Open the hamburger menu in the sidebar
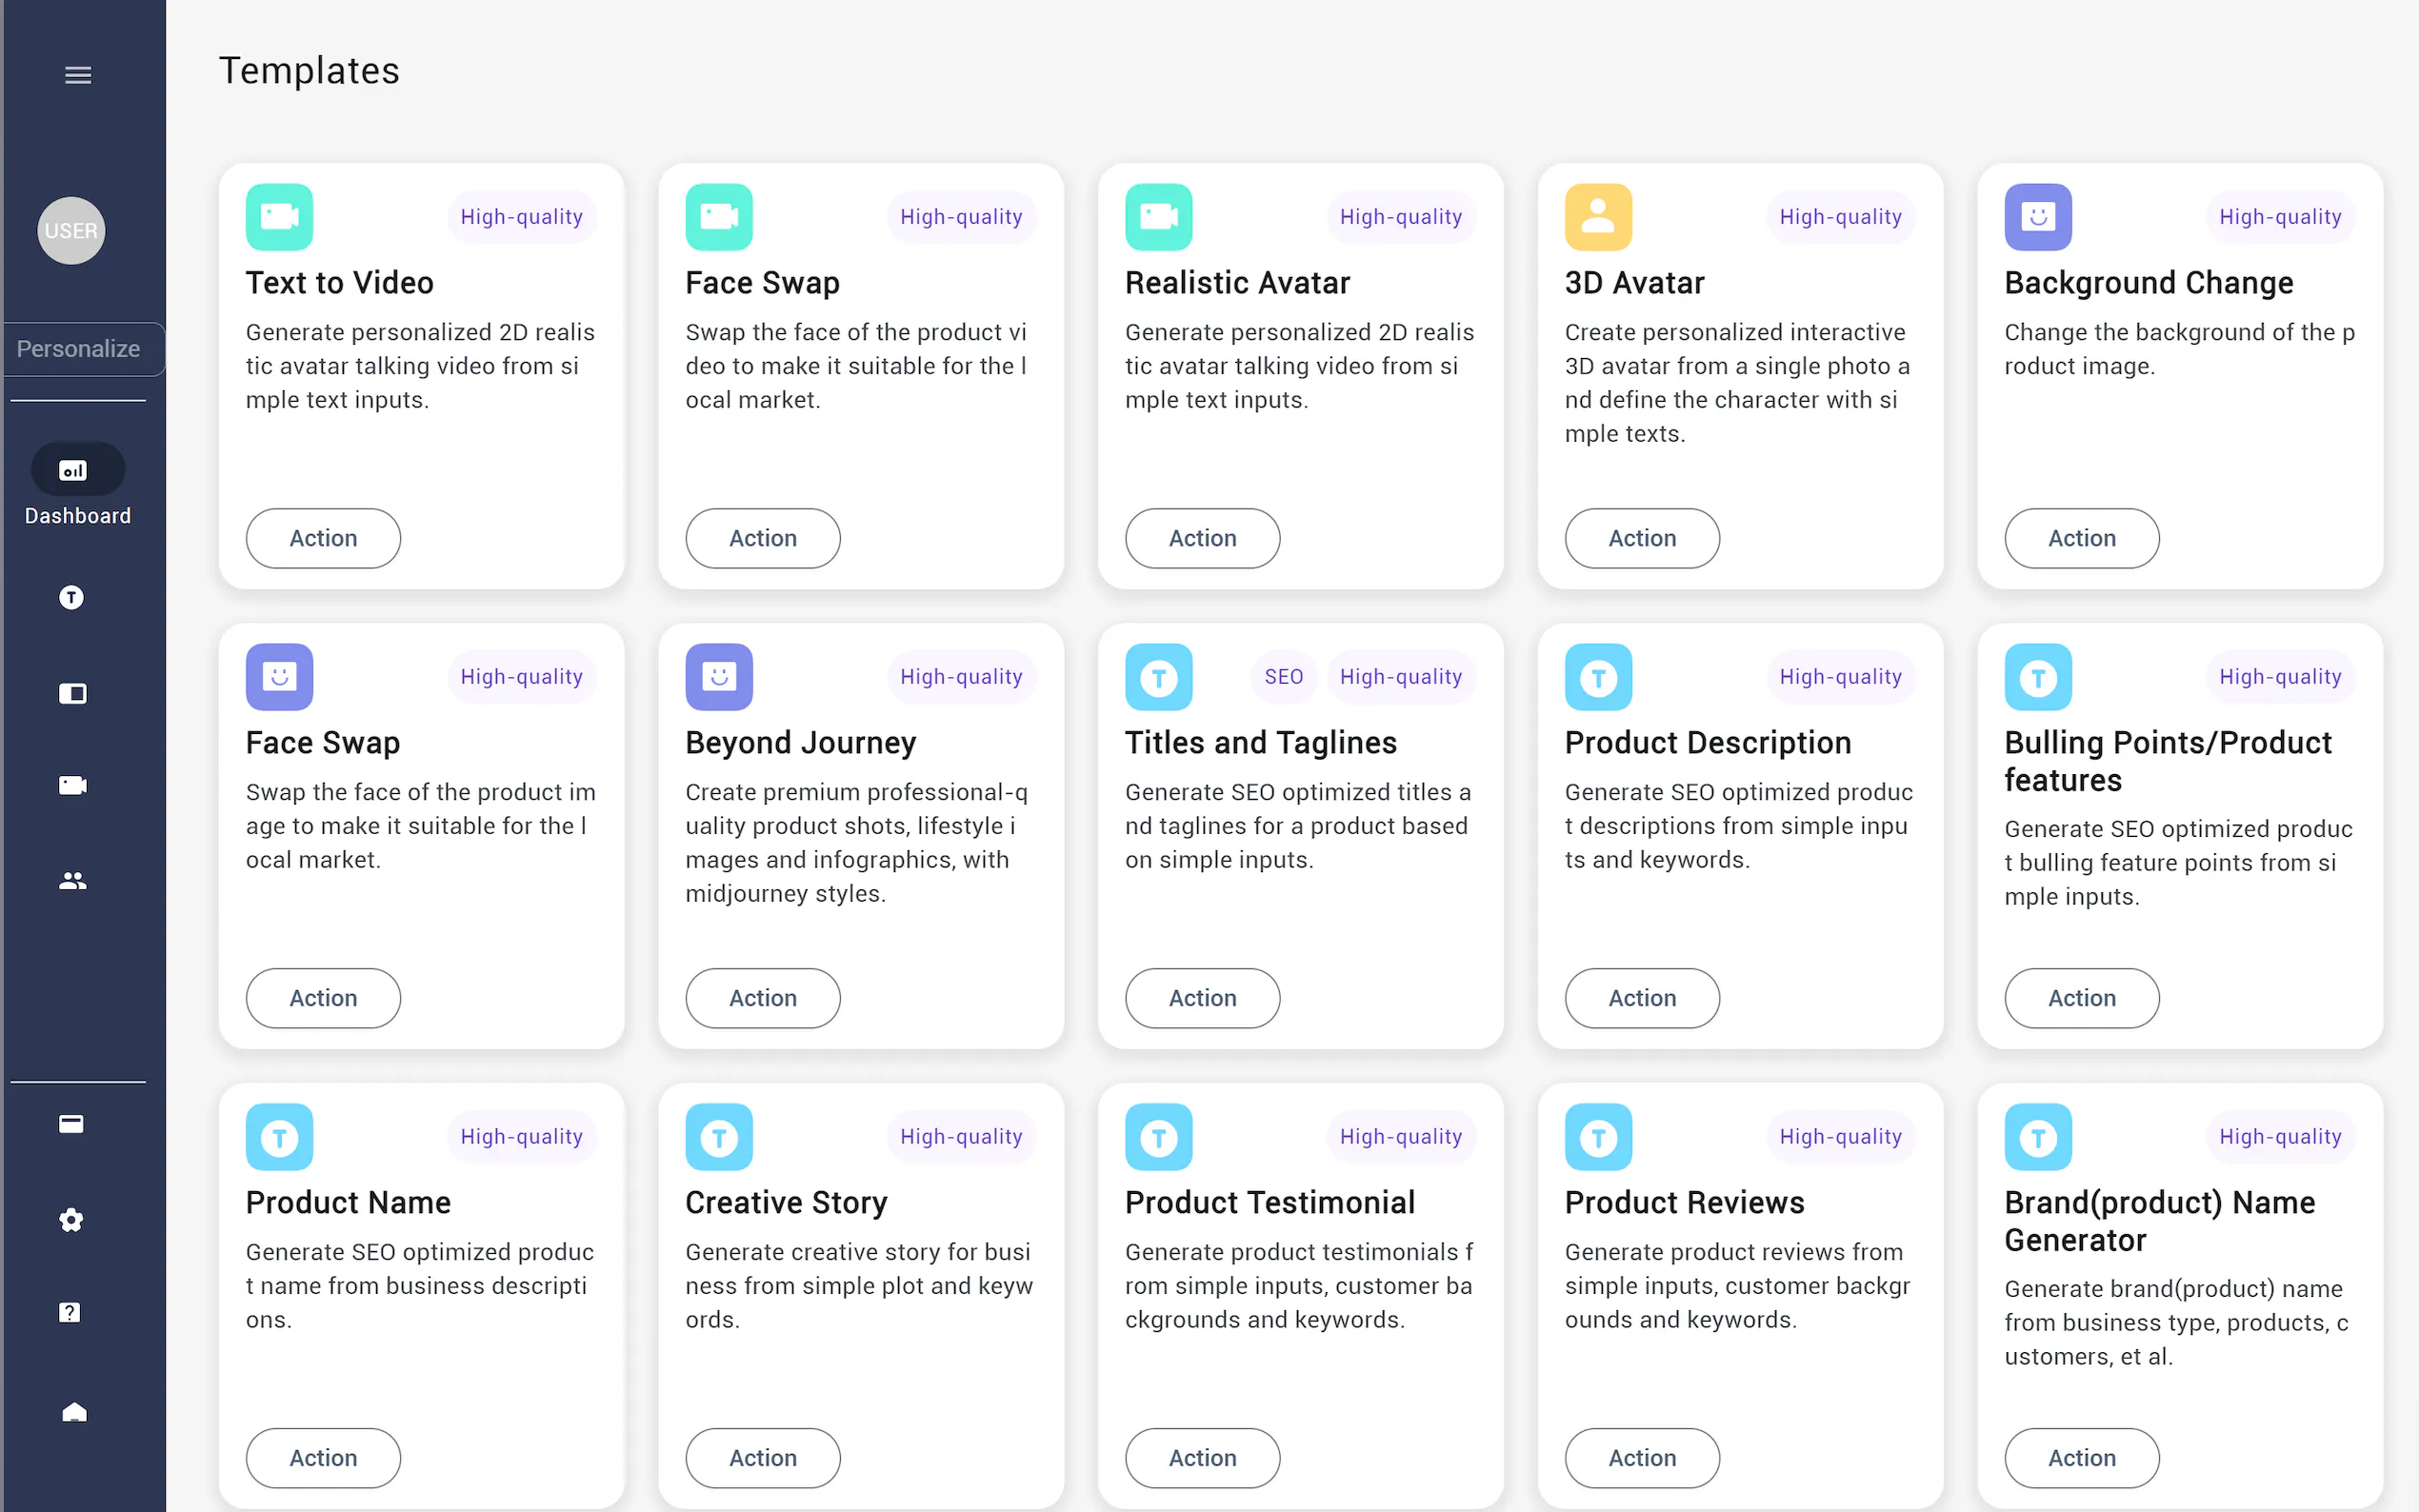 click(x=78, y=75)
